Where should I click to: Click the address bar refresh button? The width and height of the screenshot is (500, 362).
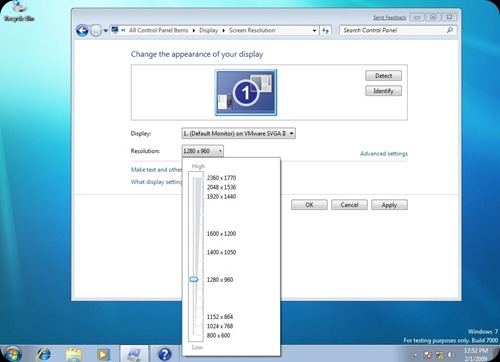pos(325,31)
